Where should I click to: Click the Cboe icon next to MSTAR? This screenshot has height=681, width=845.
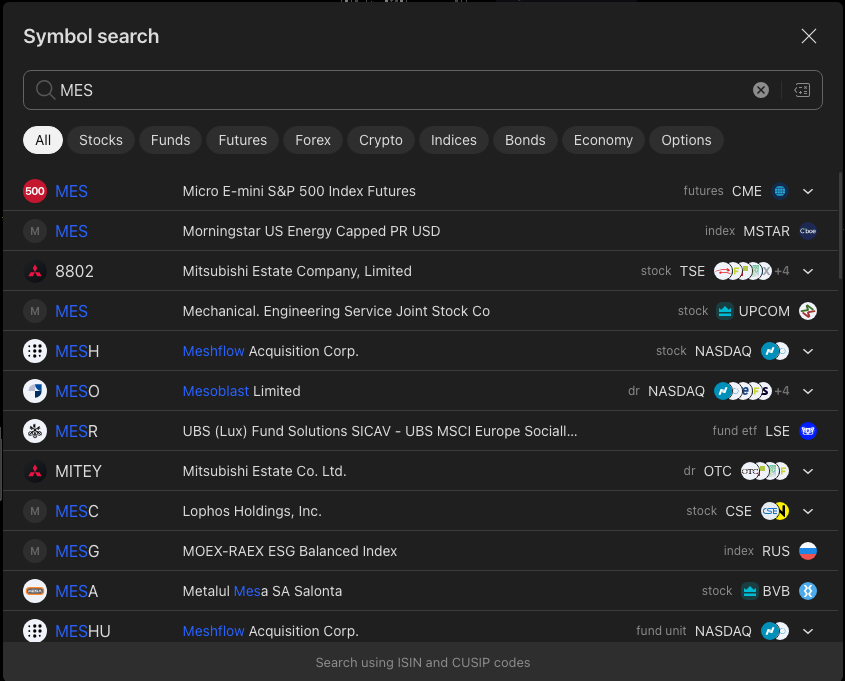[807, 231]
